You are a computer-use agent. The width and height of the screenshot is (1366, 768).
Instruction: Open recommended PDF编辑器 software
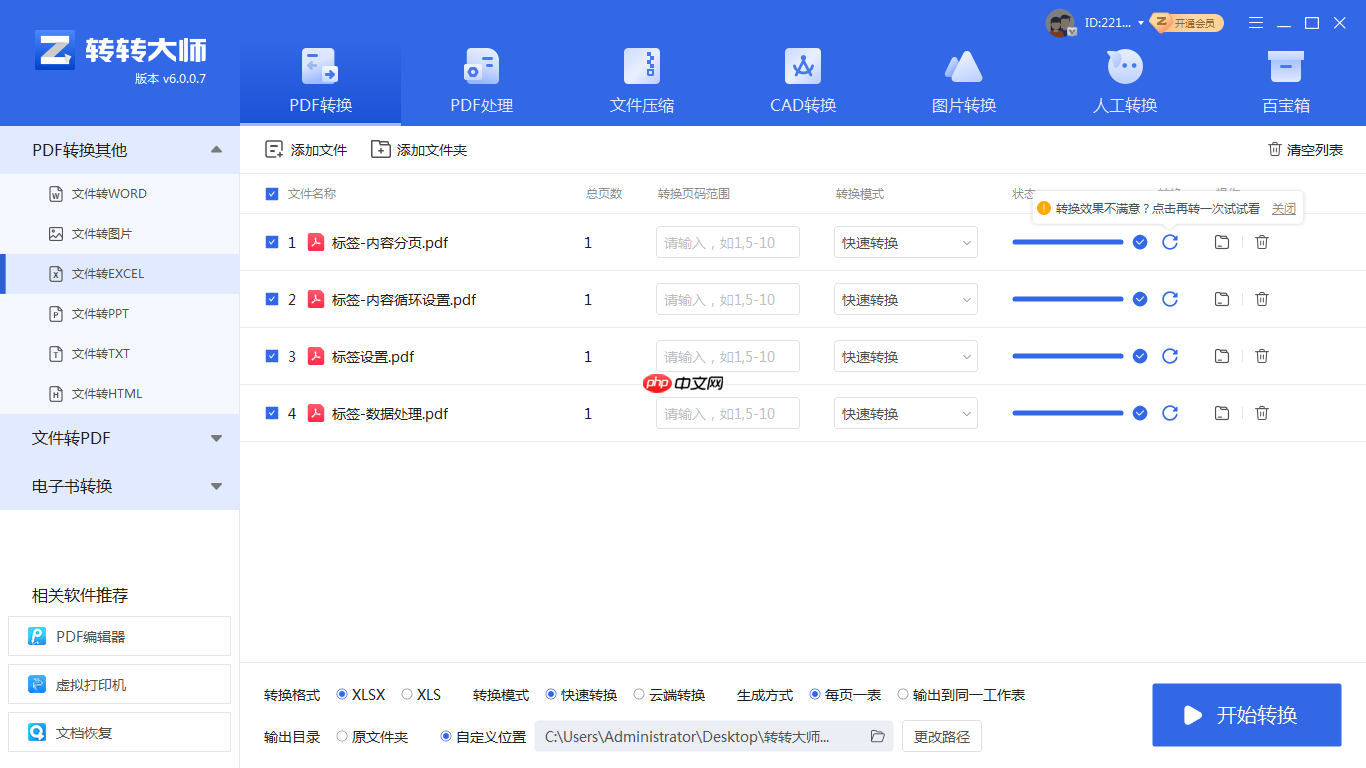click(119, 636)
